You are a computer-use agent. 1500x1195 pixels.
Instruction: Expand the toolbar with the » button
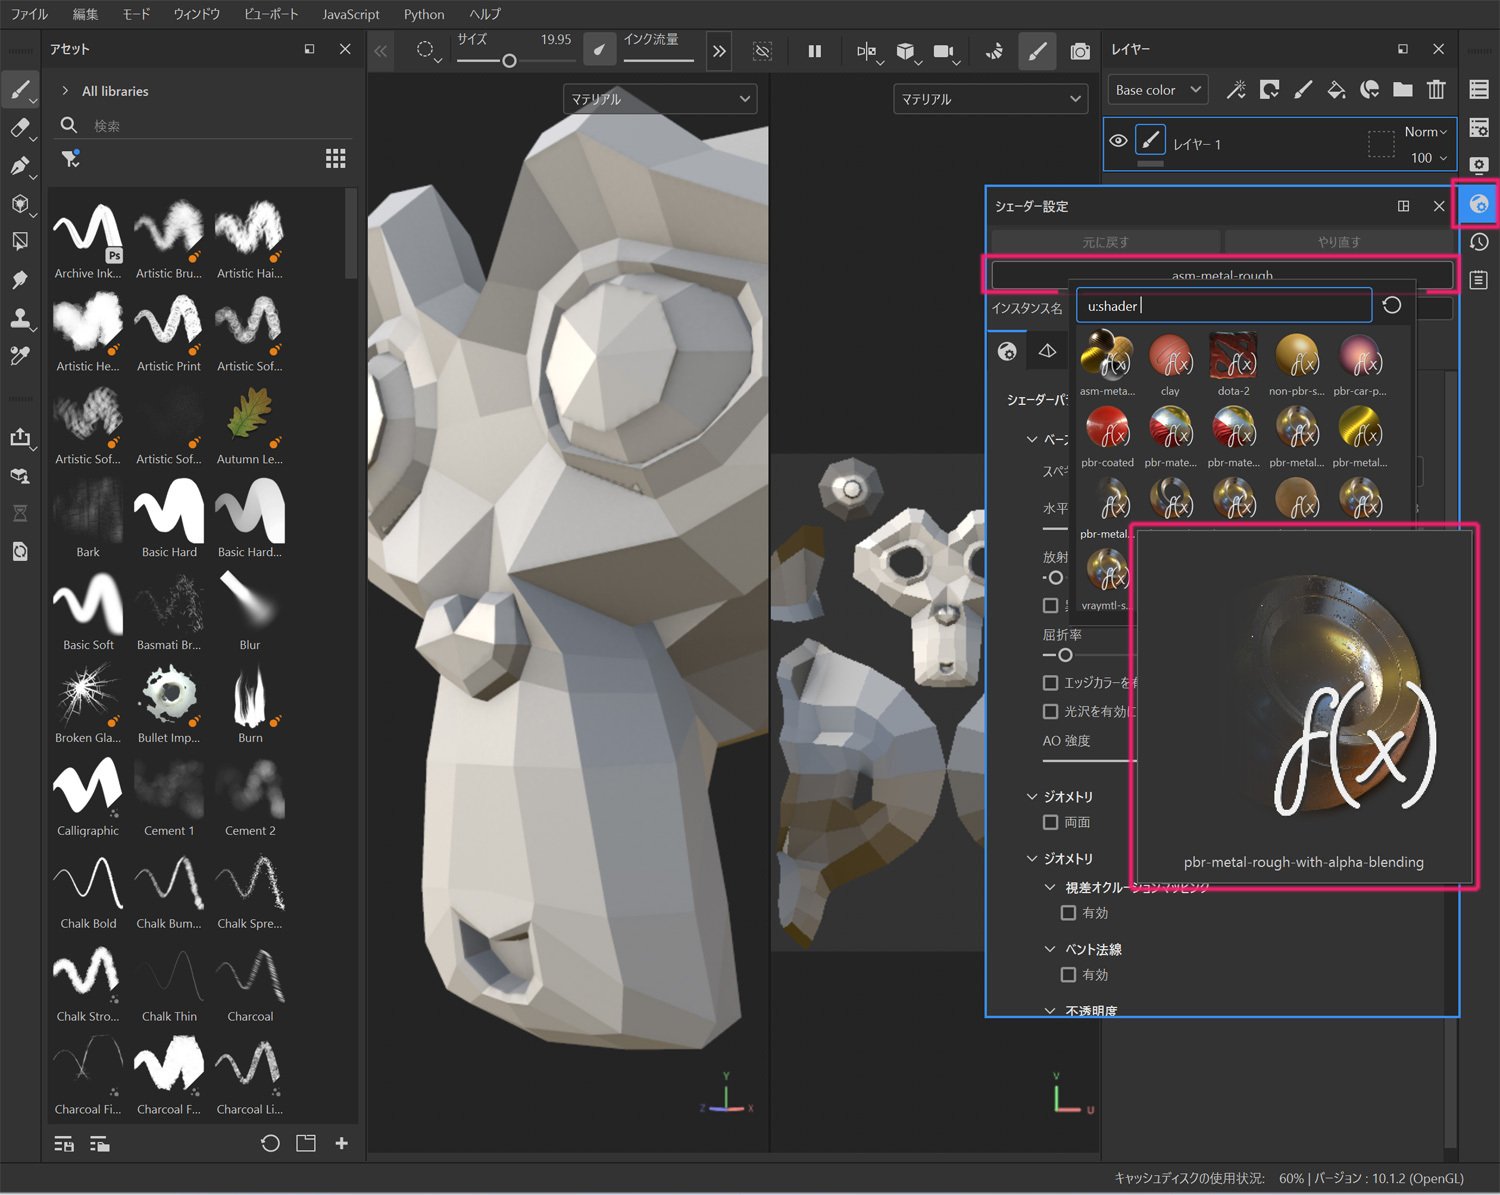pyautogui.click(x=719, y=51)
